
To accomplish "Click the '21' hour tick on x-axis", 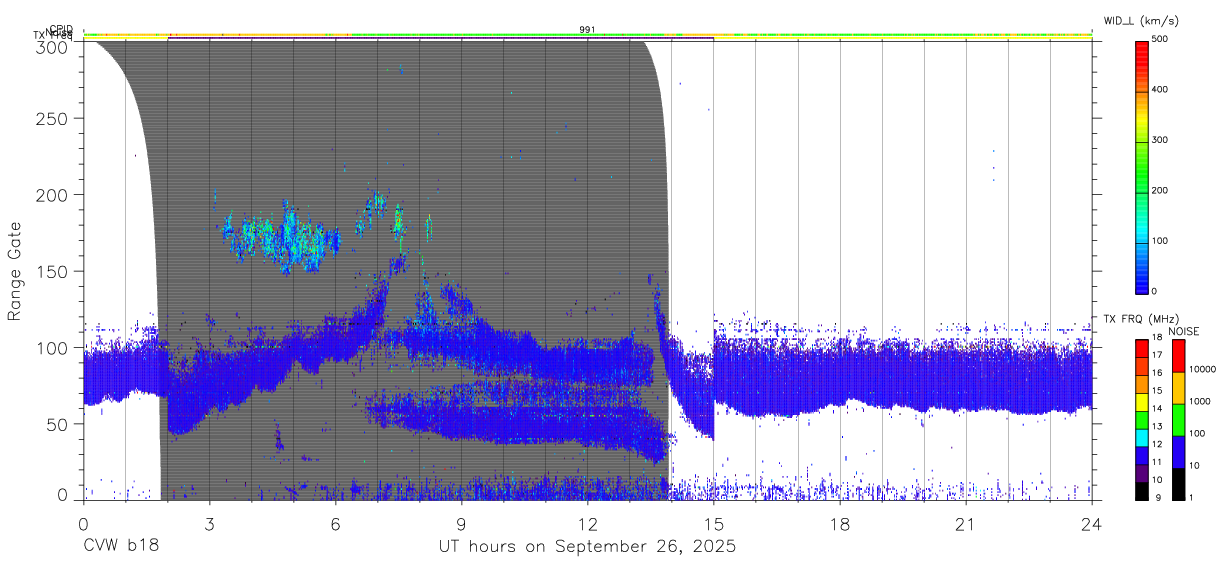I will tap(966, 524).
